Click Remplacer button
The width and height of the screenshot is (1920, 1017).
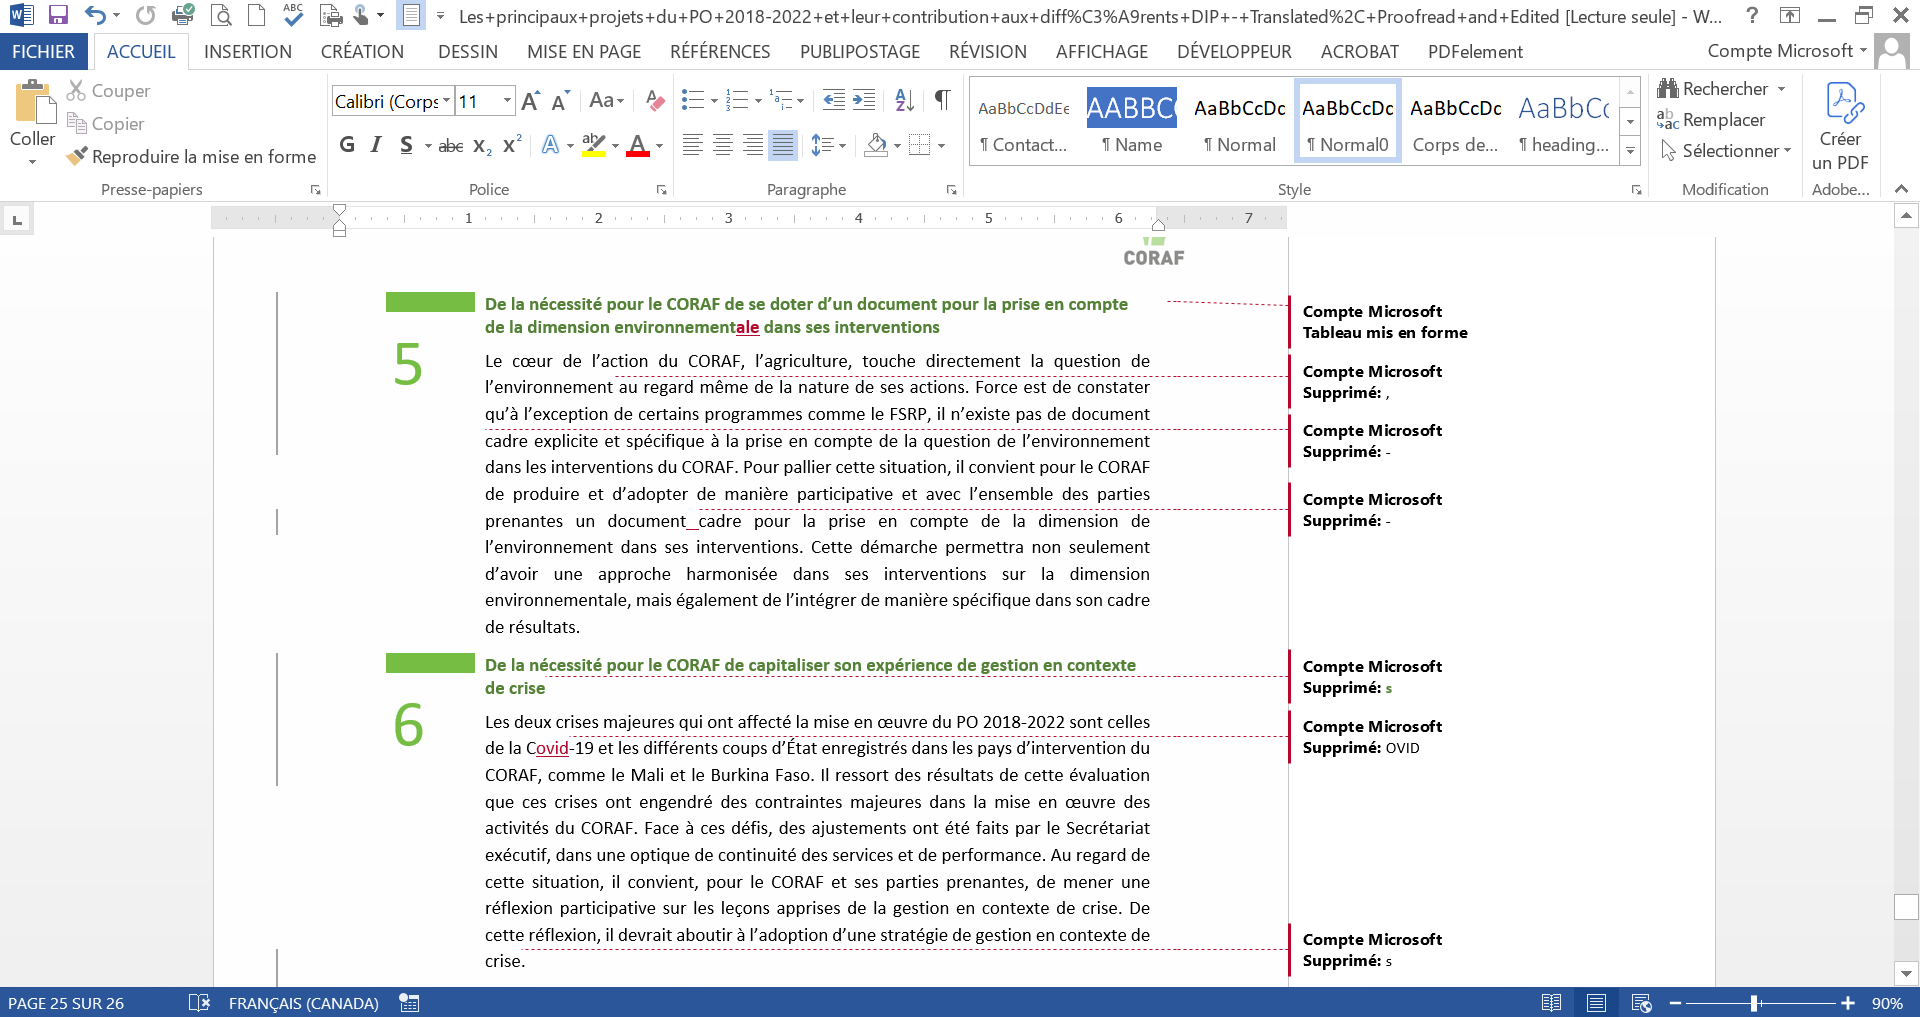pos(1711,120)
